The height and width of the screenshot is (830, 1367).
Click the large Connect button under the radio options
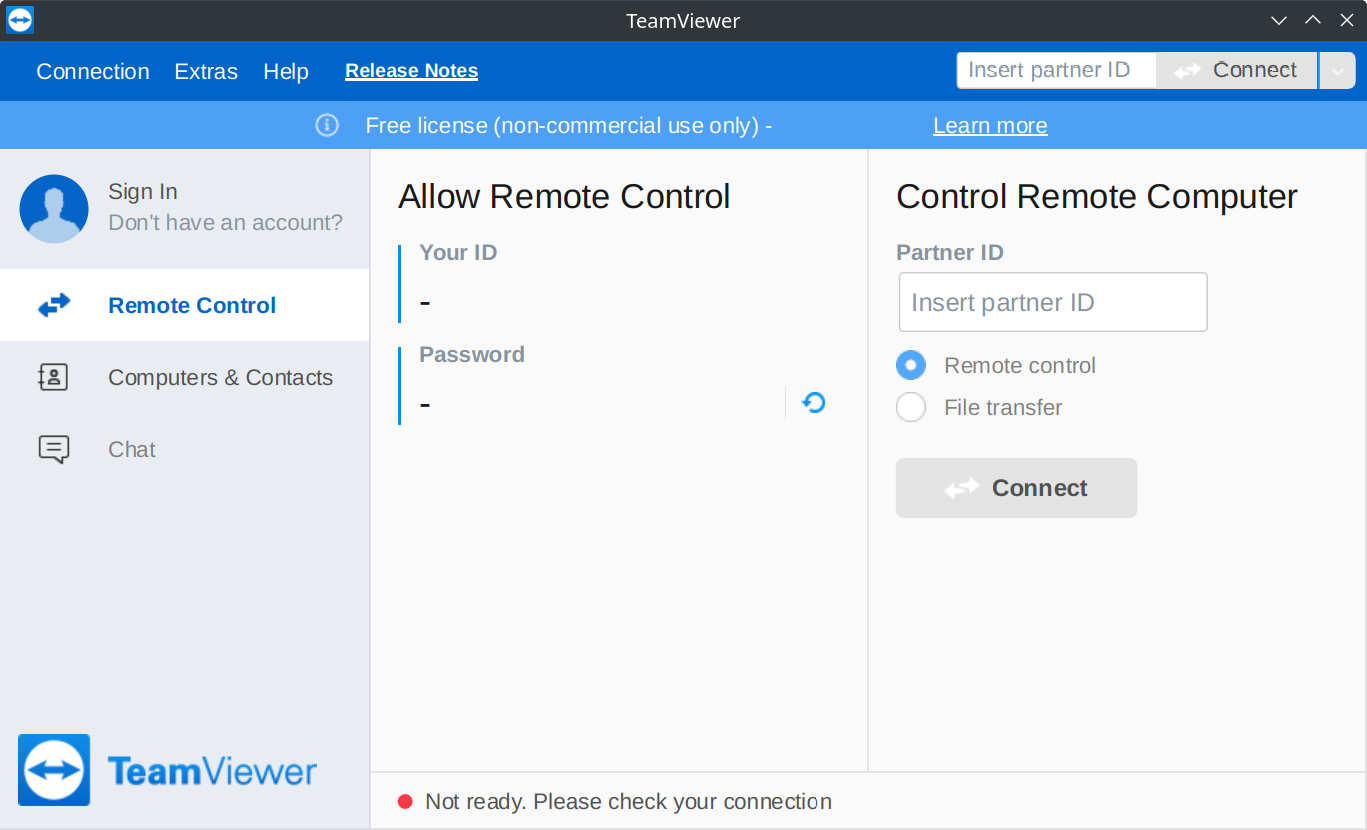point(1016,488)
